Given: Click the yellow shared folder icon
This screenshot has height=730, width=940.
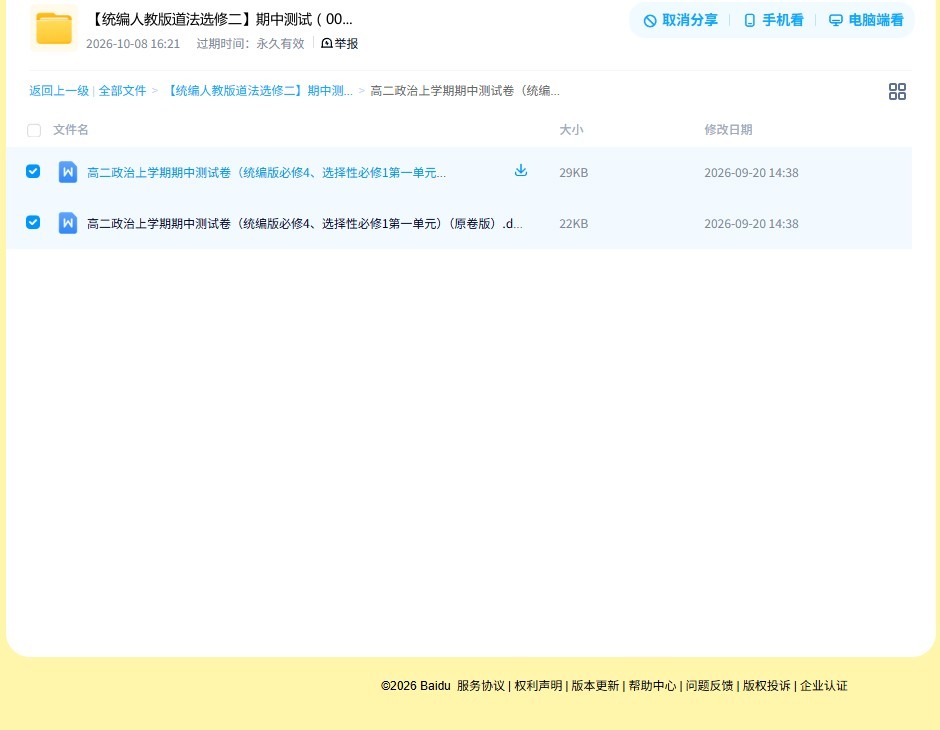Looking at the screenshot, I should [54, 28].
